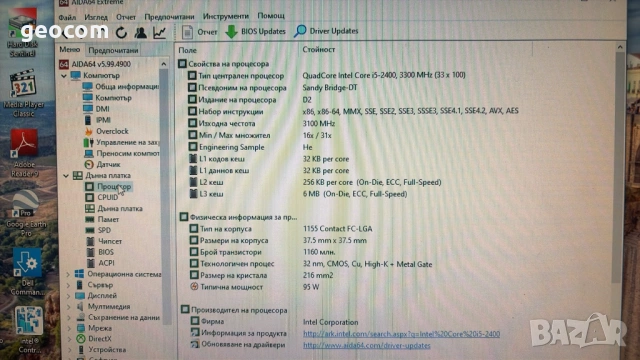Switch to the Предпочитани sidebar tab
Screen dimensions: 640x360
(113, 50)
